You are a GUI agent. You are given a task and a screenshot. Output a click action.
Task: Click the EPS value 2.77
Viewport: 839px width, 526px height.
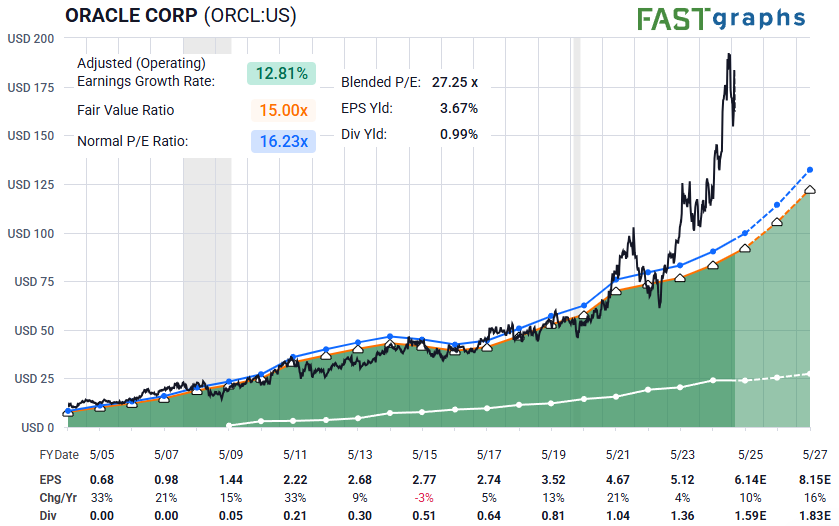click(424, 480)
